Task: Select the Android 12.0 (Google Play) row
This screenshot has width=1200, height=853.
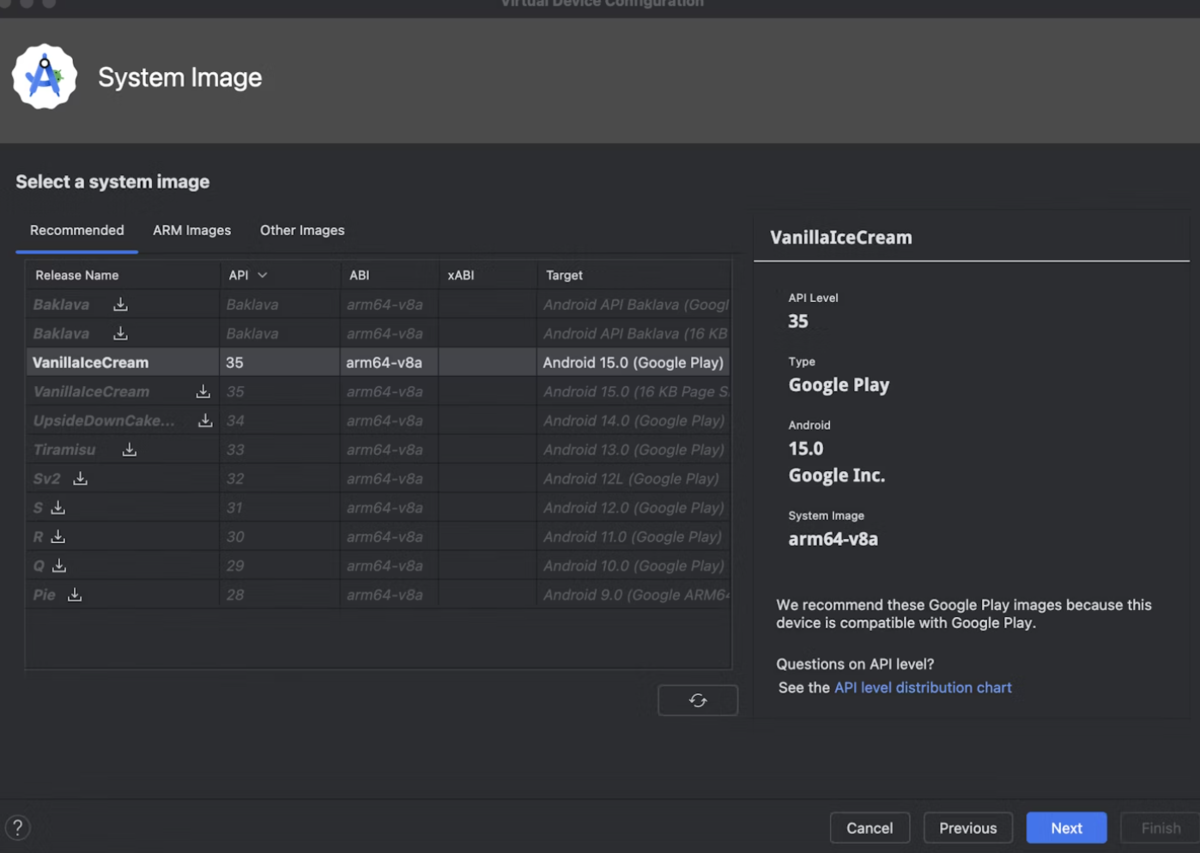Action: (x=378, y=507)
